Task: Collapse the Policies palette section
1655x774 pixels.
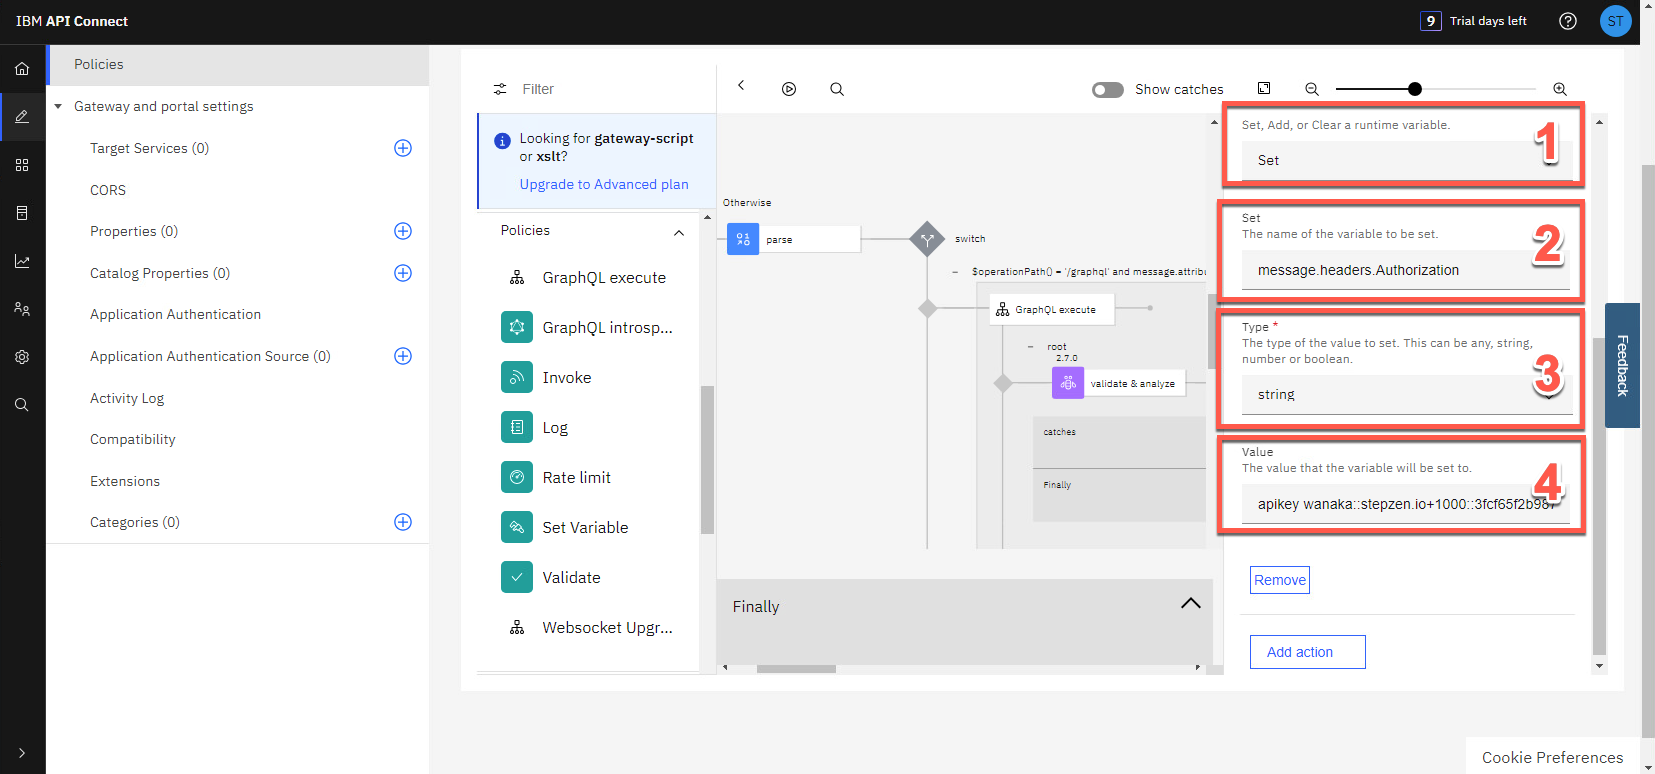Action: coord(679,232)
